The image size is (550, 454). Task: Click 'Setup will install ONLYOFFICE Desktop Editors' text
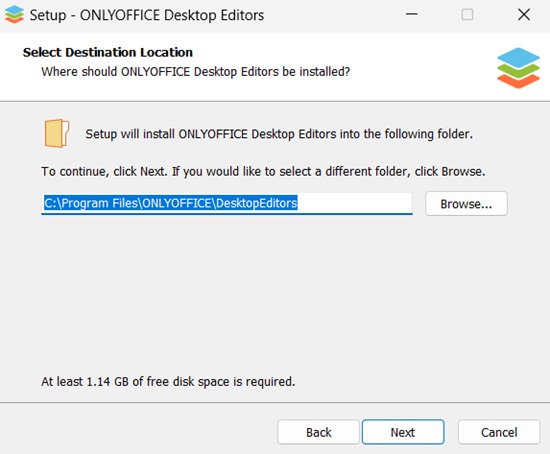279,134
